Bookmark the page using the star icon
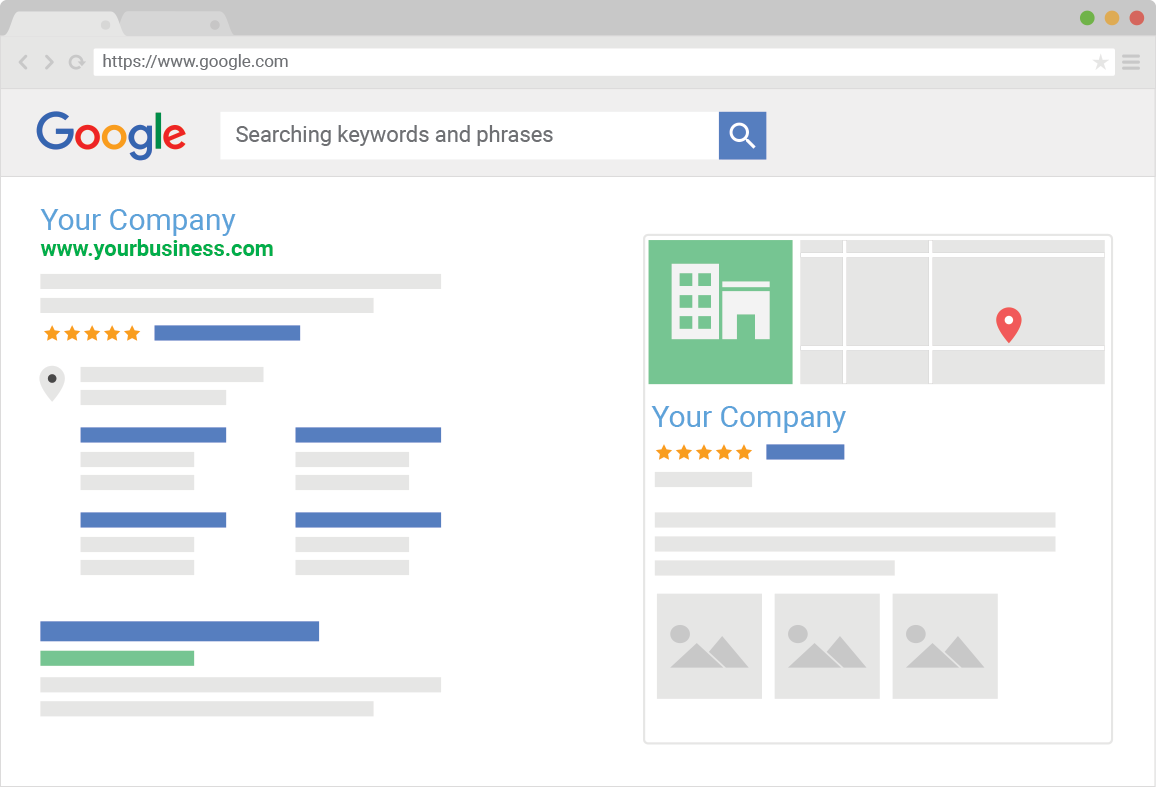 [1100, 62]
